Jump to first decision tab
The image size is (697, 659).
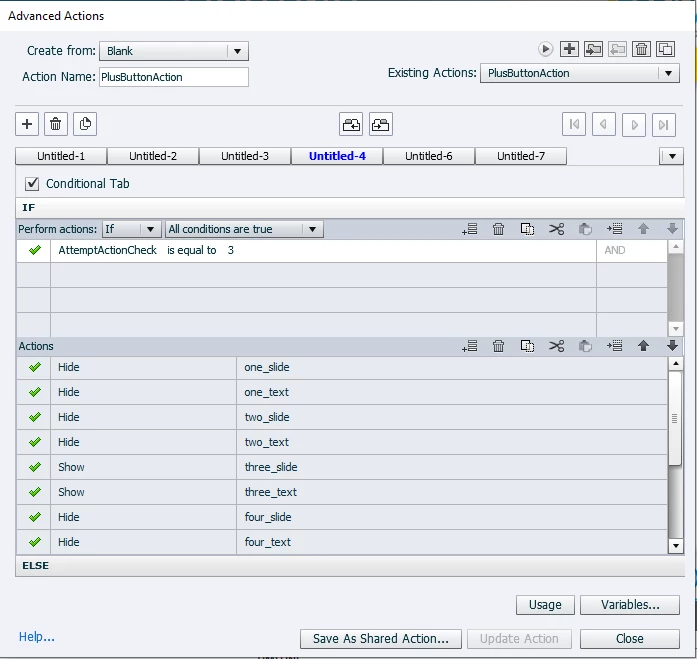574,124
